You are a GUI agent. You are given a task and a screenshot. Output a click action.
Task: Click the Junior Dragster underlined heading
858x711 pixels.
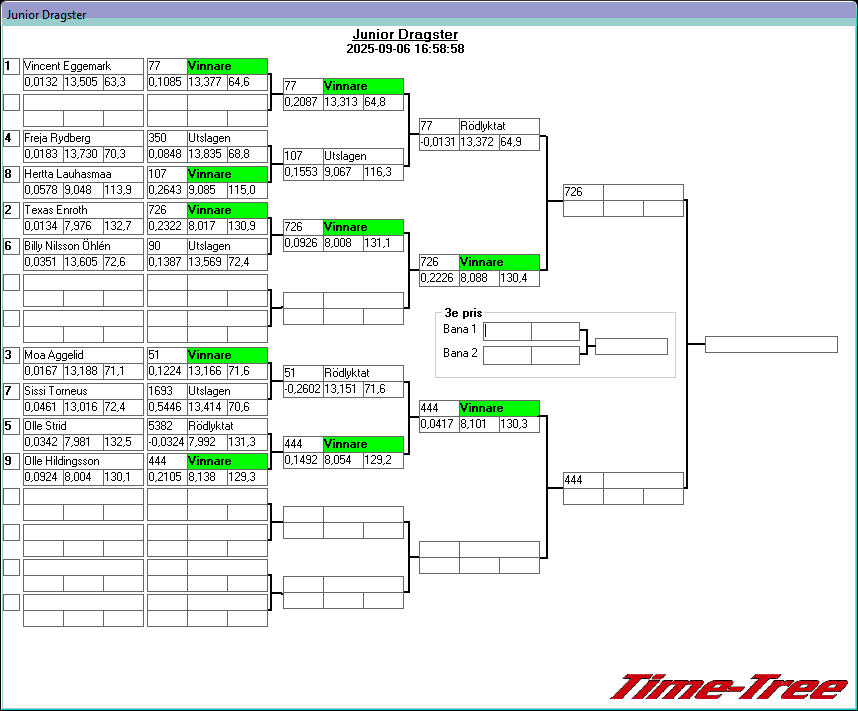[405, 34]
